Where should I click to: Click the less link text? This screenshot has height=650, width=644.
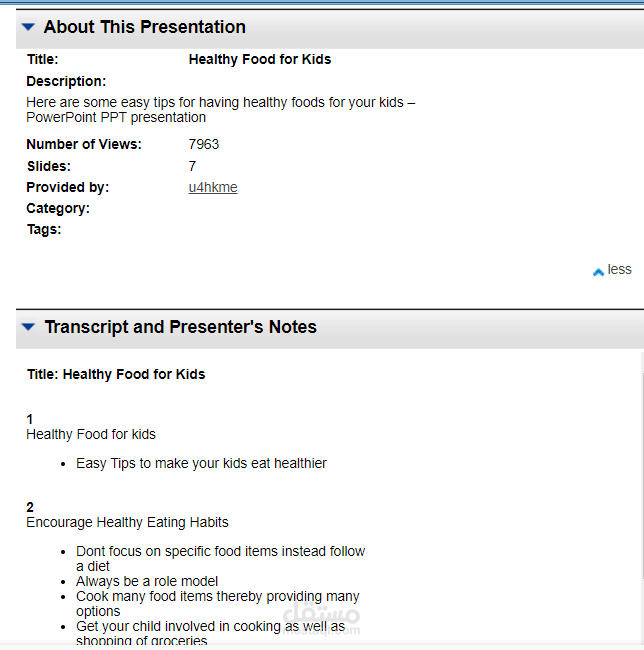[620, 269]
